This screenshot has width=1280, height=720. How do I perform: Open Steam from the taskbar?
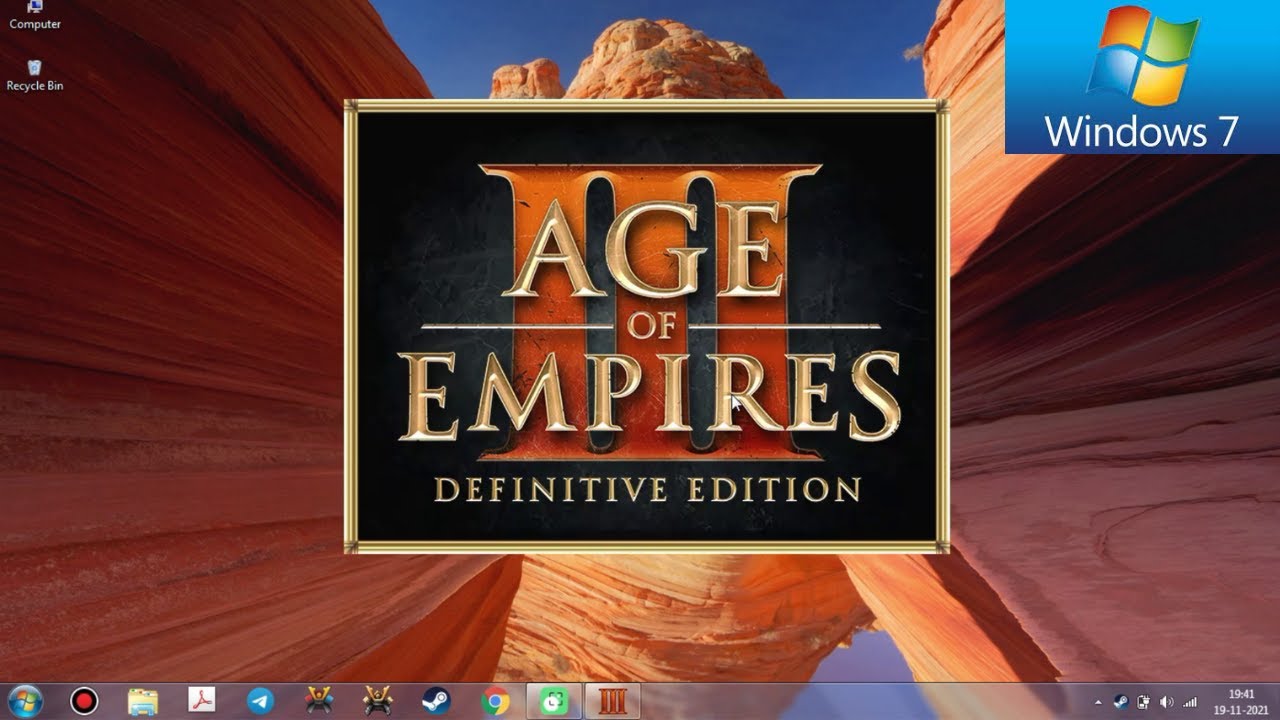click(x=436, y=701)
